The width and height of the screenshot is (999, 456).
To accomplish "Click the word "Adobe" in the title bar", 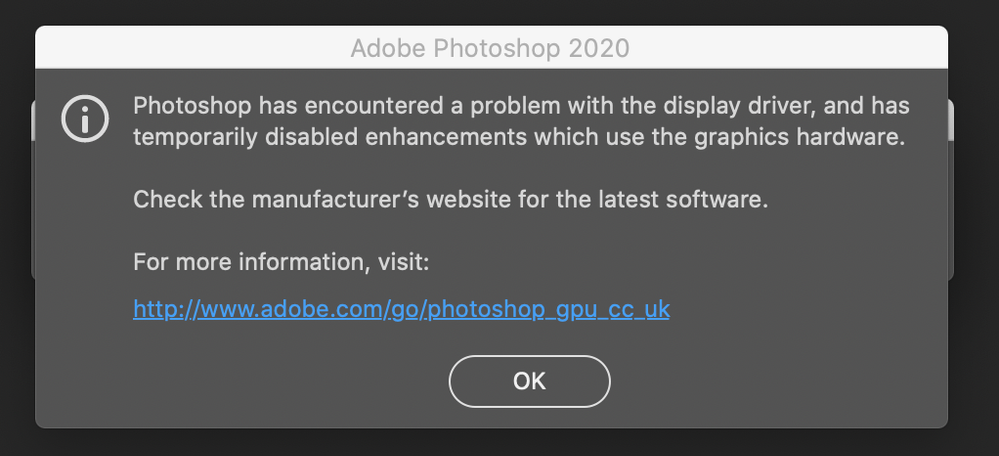I will pyautogui.click(x=382, y=48).
